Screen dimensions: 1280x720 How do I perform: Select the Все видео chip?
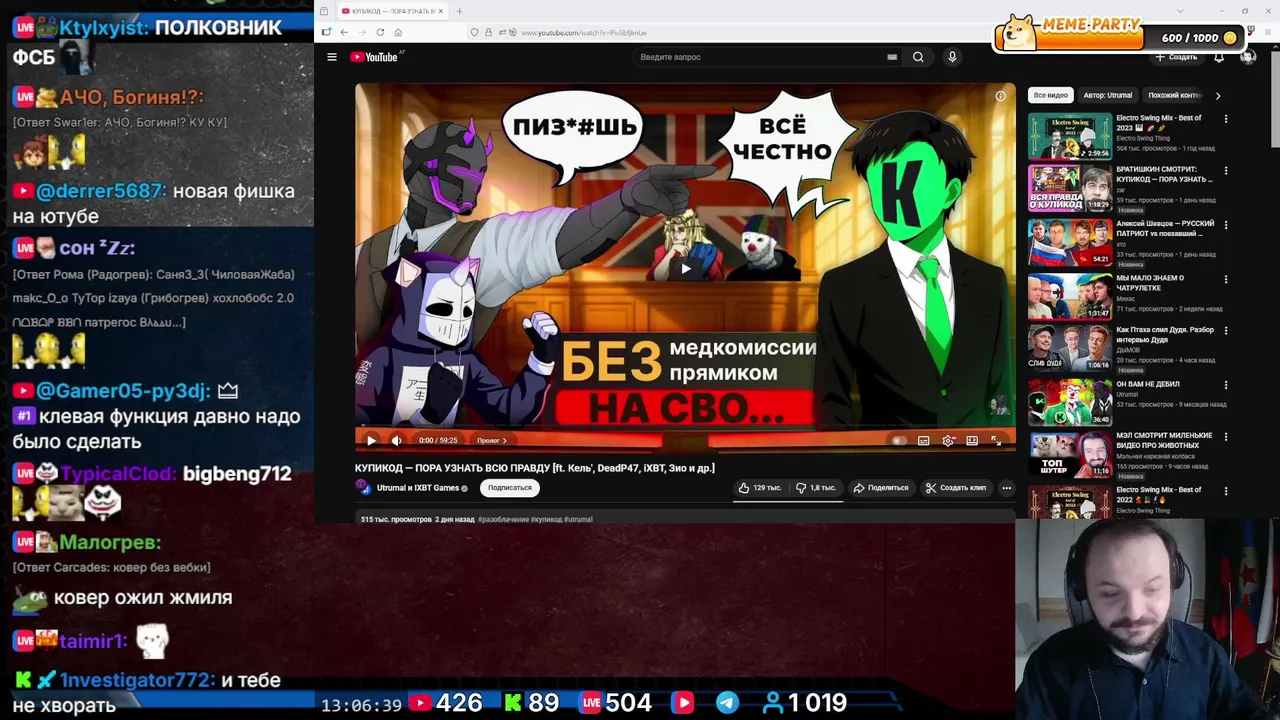(x=1050, y=95)
